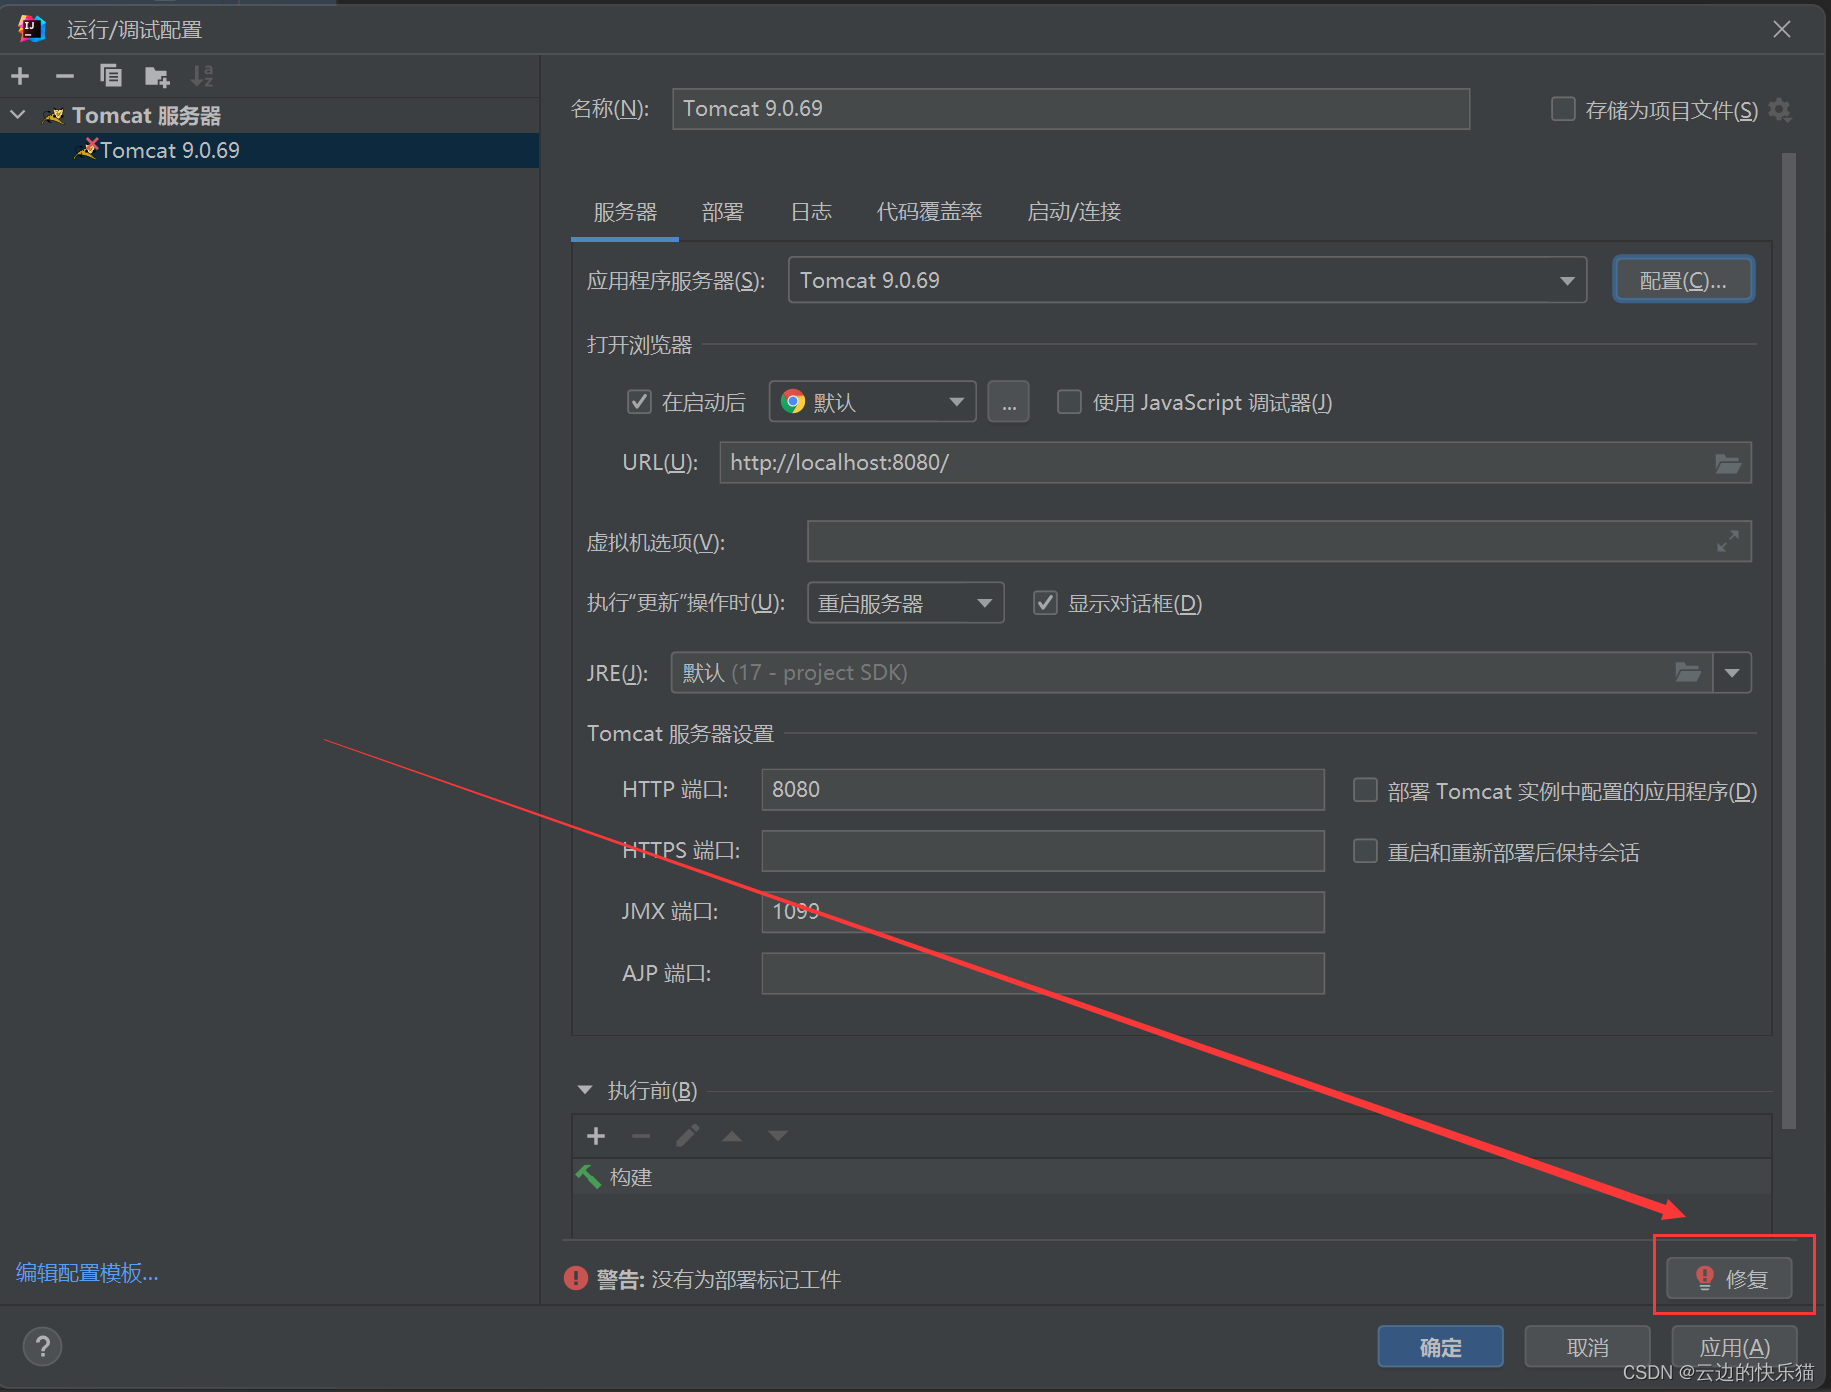The width and height of the screenshot is (1831, 1392).
Task: Add a before-launch task
Action: click(x=596, y=1136)
